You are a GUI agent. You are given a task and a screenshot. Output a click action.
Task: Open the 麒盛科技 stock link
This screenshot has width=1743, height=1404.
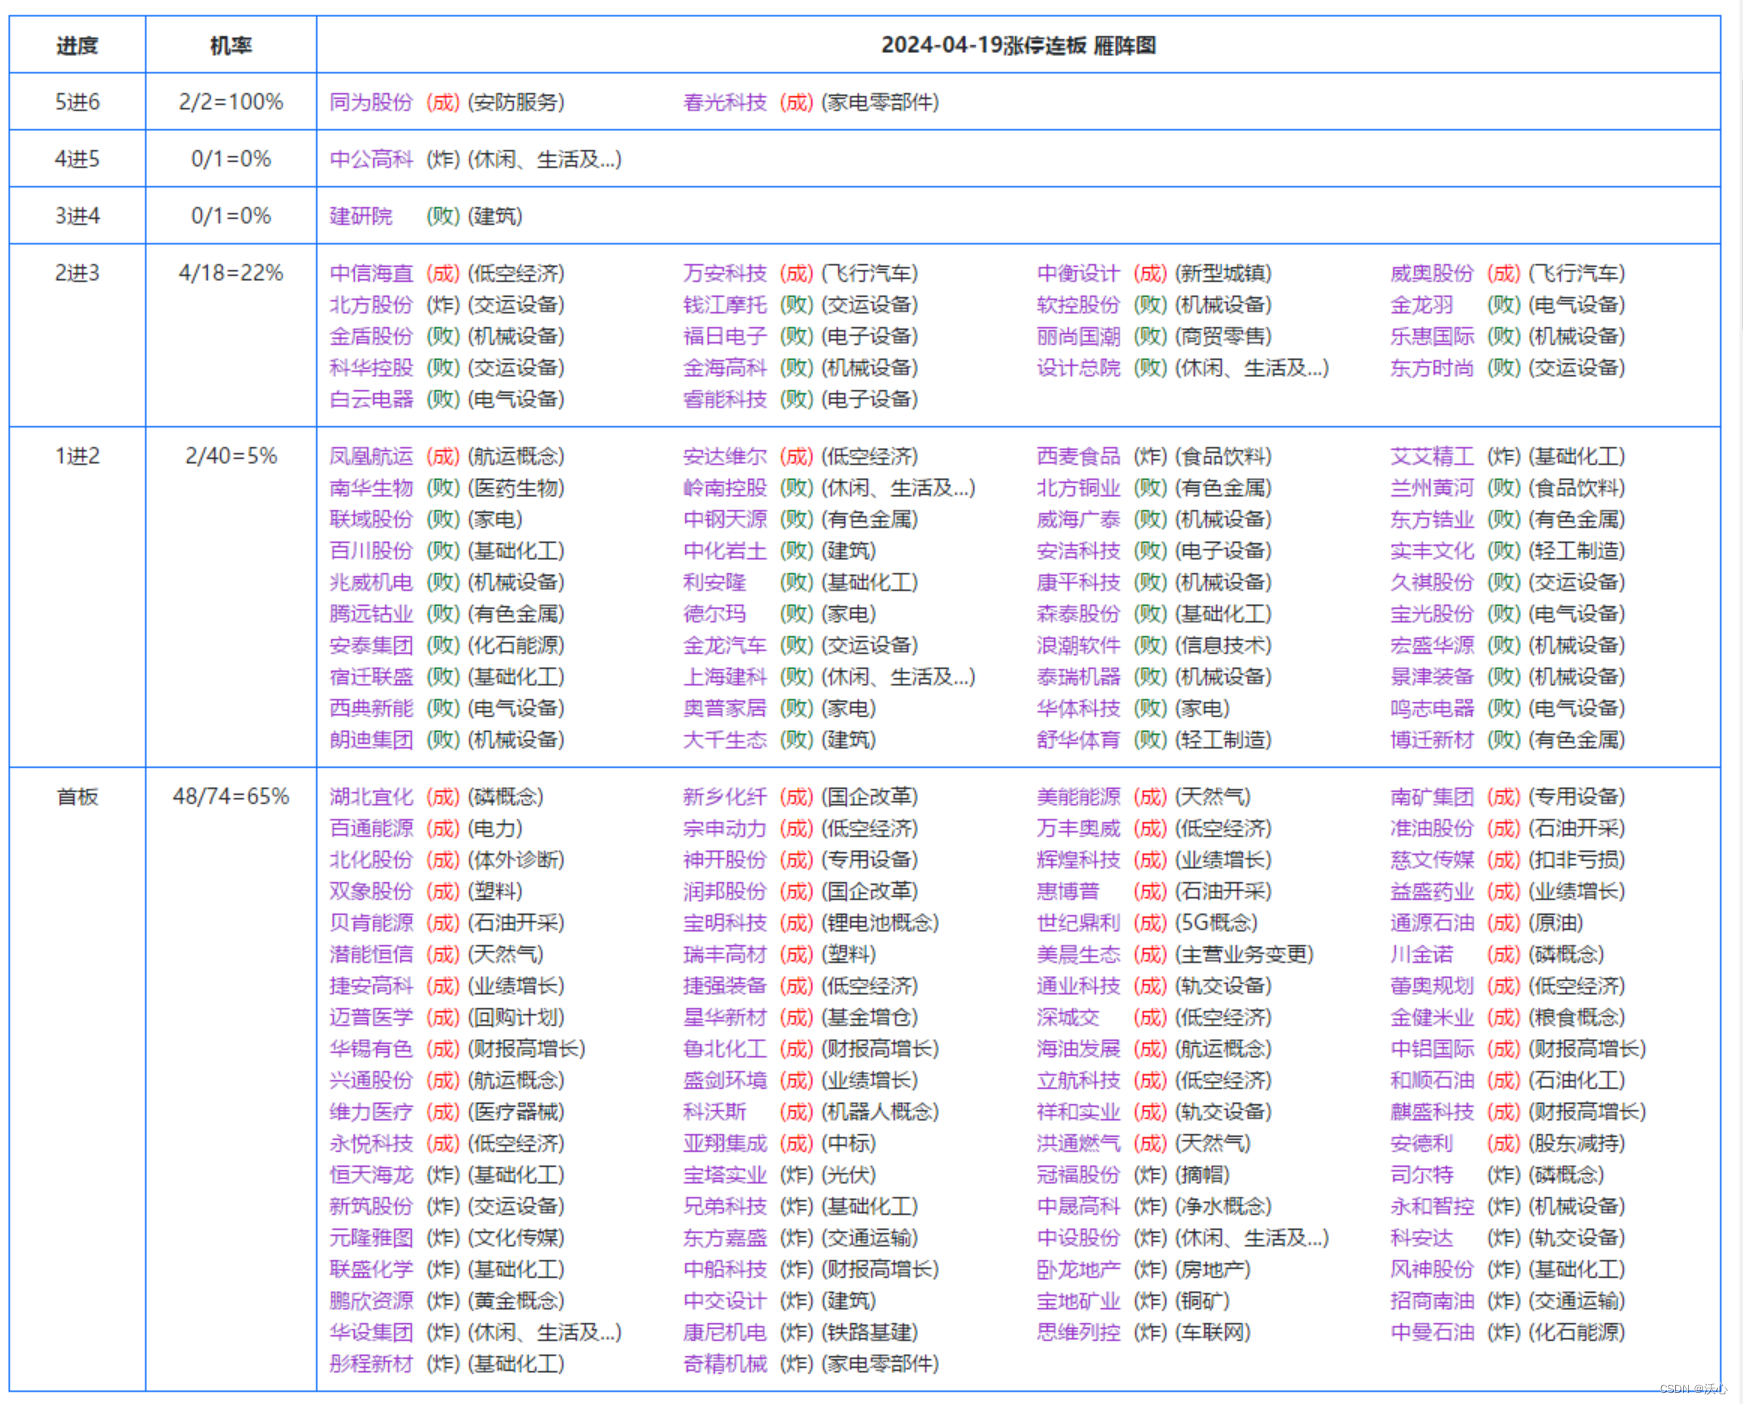coord(1432,1112)
